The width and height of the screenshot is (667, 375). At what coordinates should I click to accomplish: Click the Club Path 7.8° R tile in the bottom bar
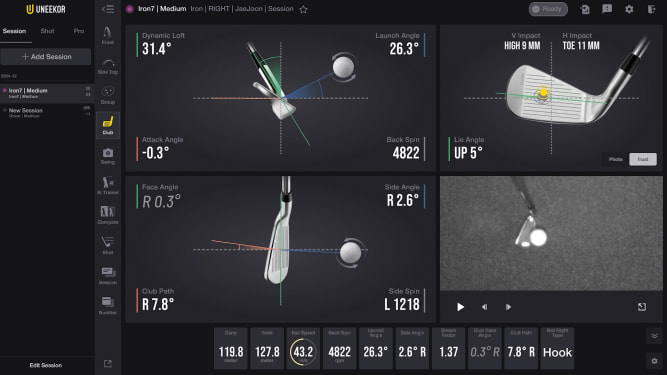(x=521, y=348)
